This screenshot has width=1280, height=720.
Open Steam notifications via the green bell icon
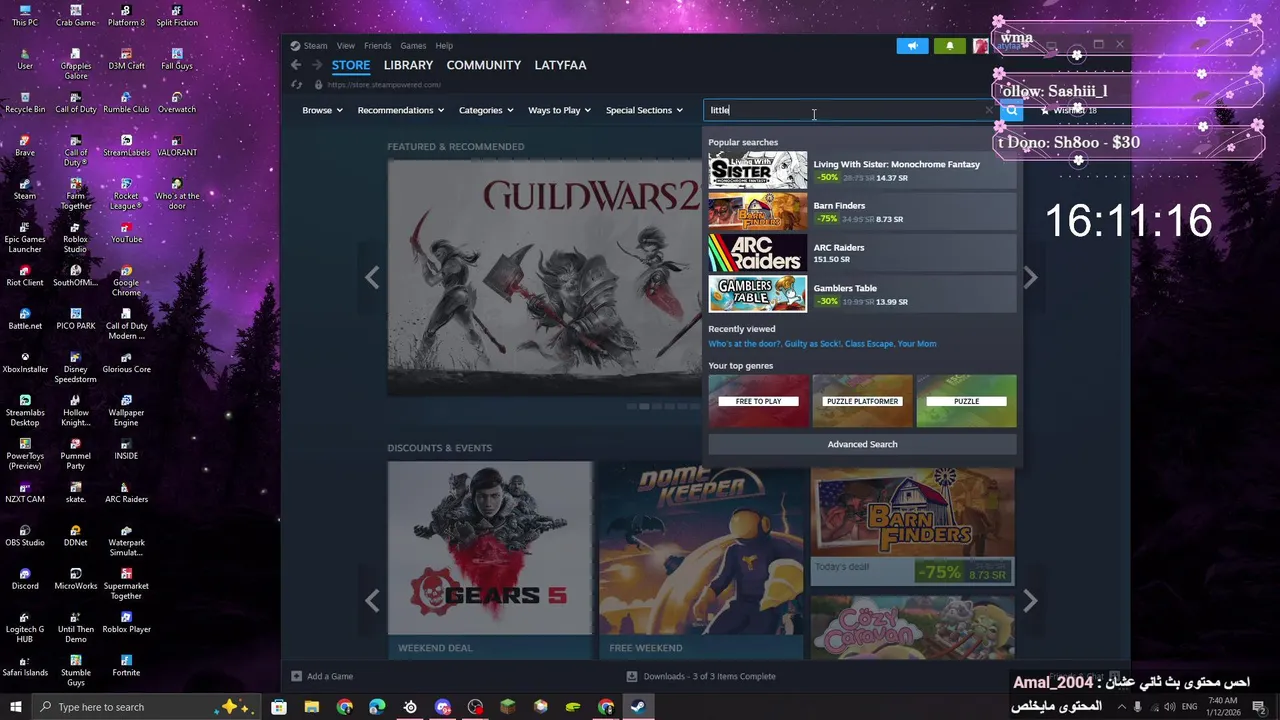coord(950,46)
